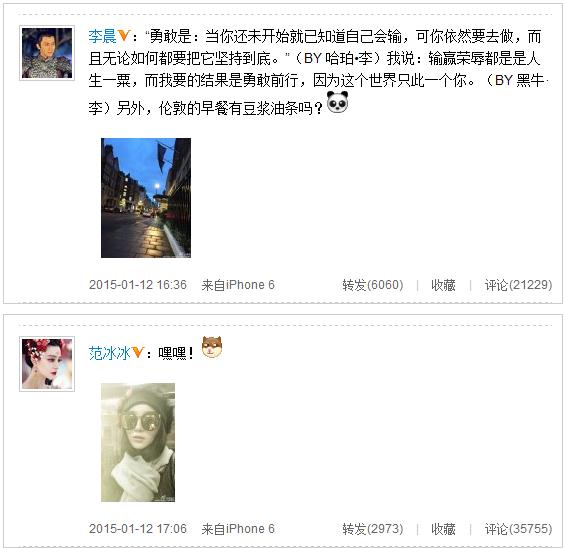The height and width of the screenshot is (548, 565).
Task: Click 收藏 on 范冰冰's post
Action: tap(443, 529)
